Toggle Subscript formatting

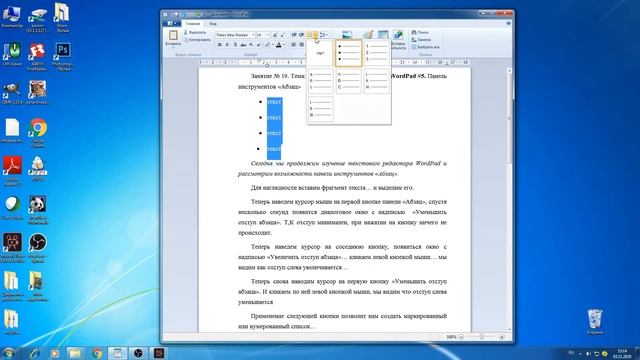pyautogui.click(x=251, y=44)
